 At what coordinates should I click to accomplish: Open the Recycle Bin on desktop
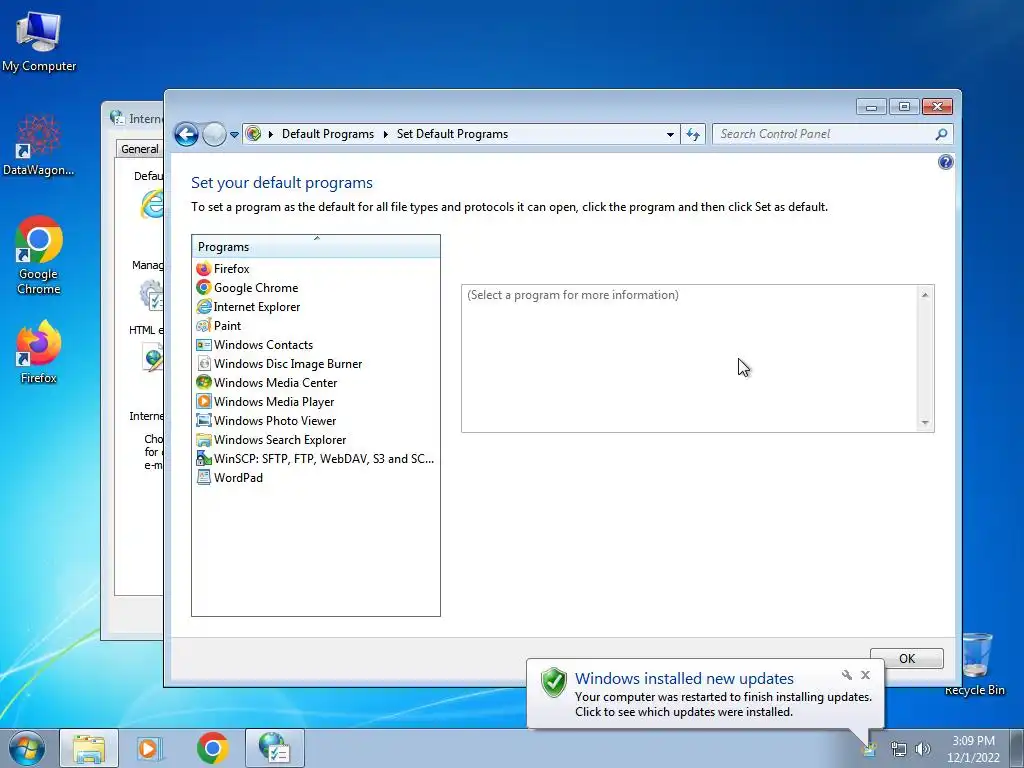coord(975,664)
